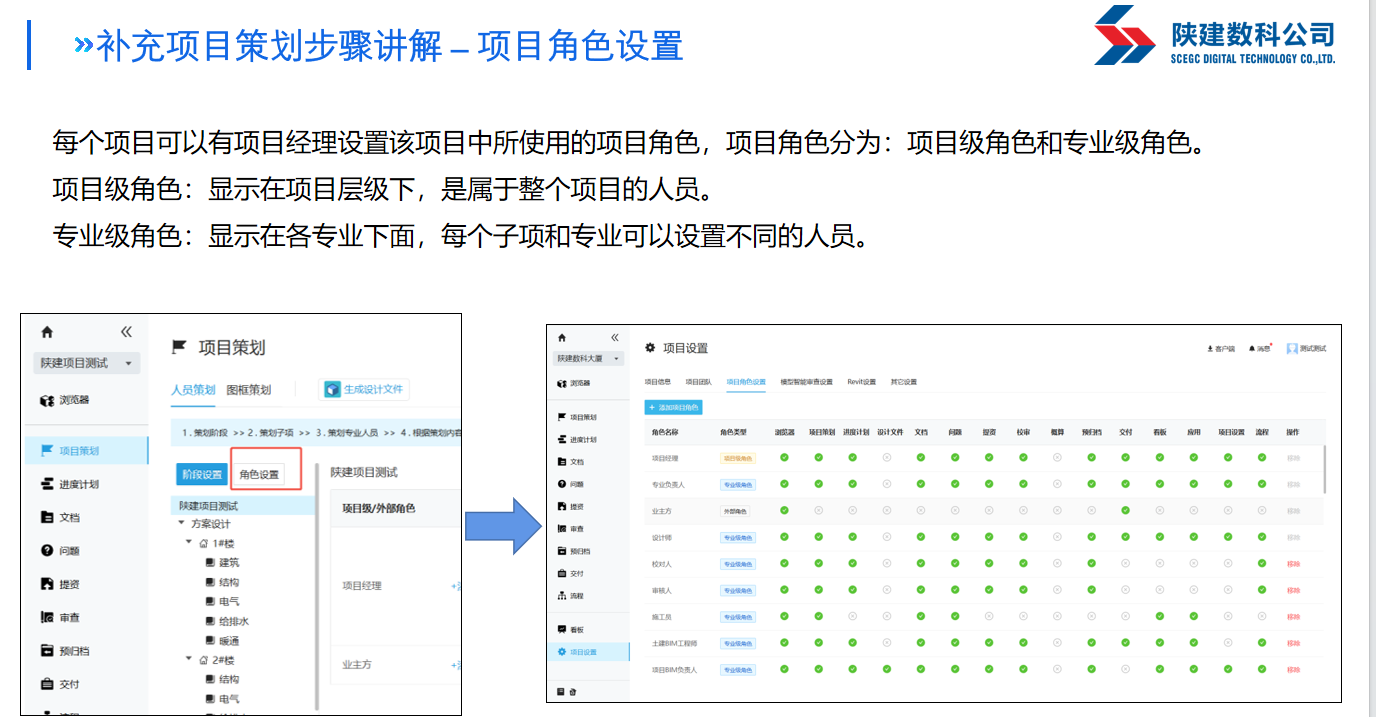1376x717 pixels.
Task: Click the 项目设置 gear icon in right sidebar
Action: (x=562, y=652)
